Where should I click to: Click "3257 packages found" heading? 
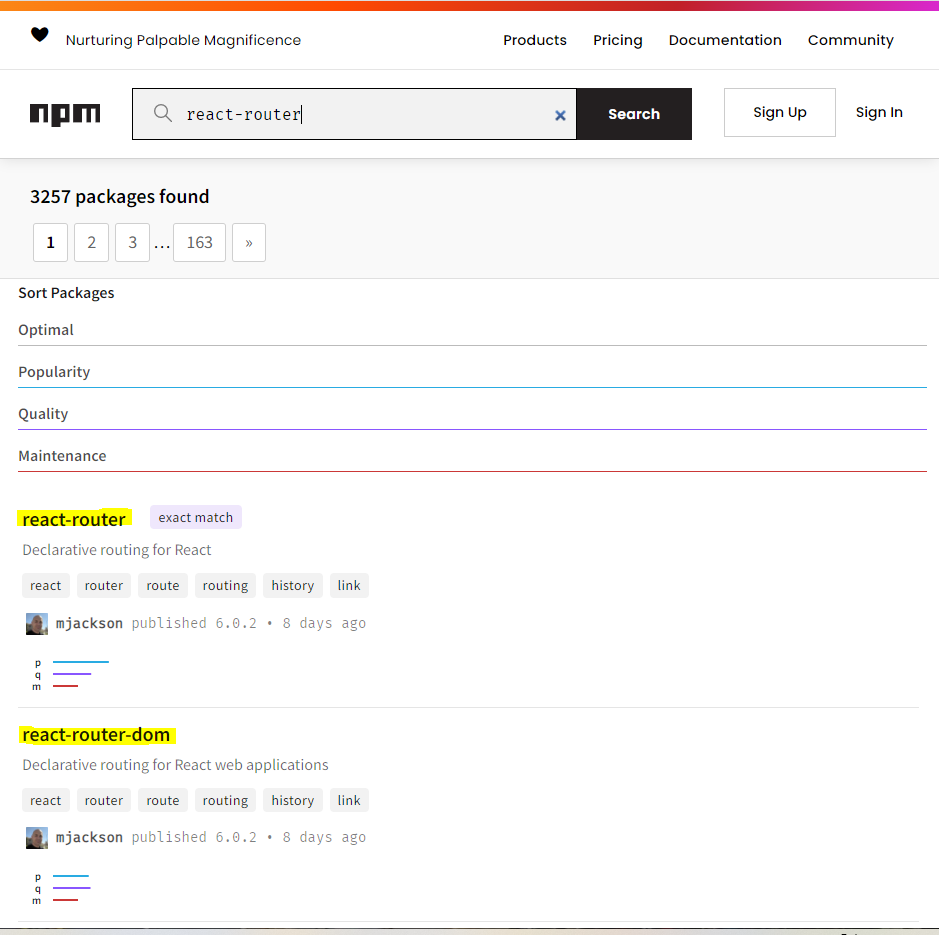tap(120, 196)
